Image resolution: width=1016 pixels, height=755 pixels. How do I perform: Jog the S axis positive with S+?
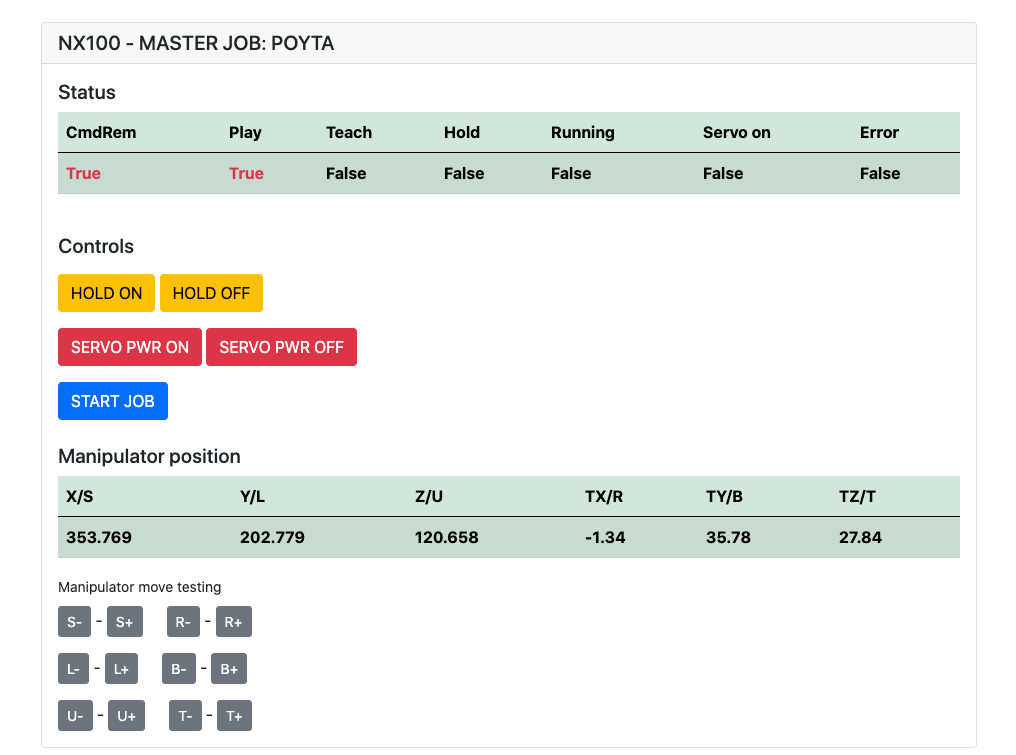coord(124,621)
